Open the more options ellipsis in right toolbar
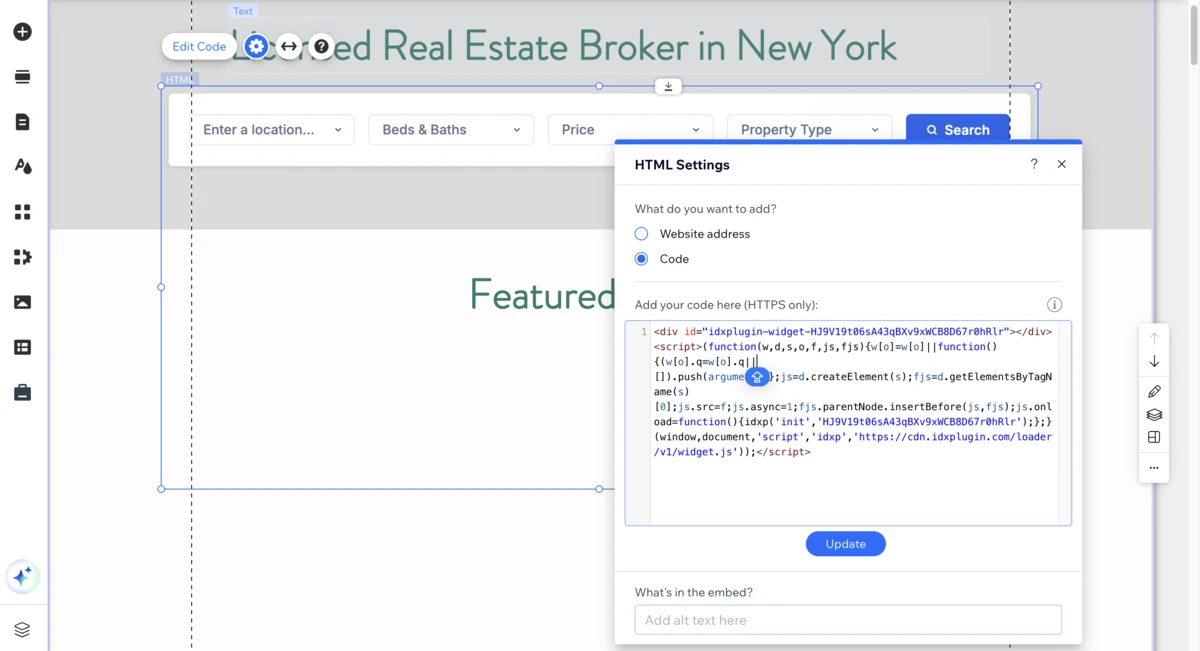1200x651 pixels. (1154, 467)
